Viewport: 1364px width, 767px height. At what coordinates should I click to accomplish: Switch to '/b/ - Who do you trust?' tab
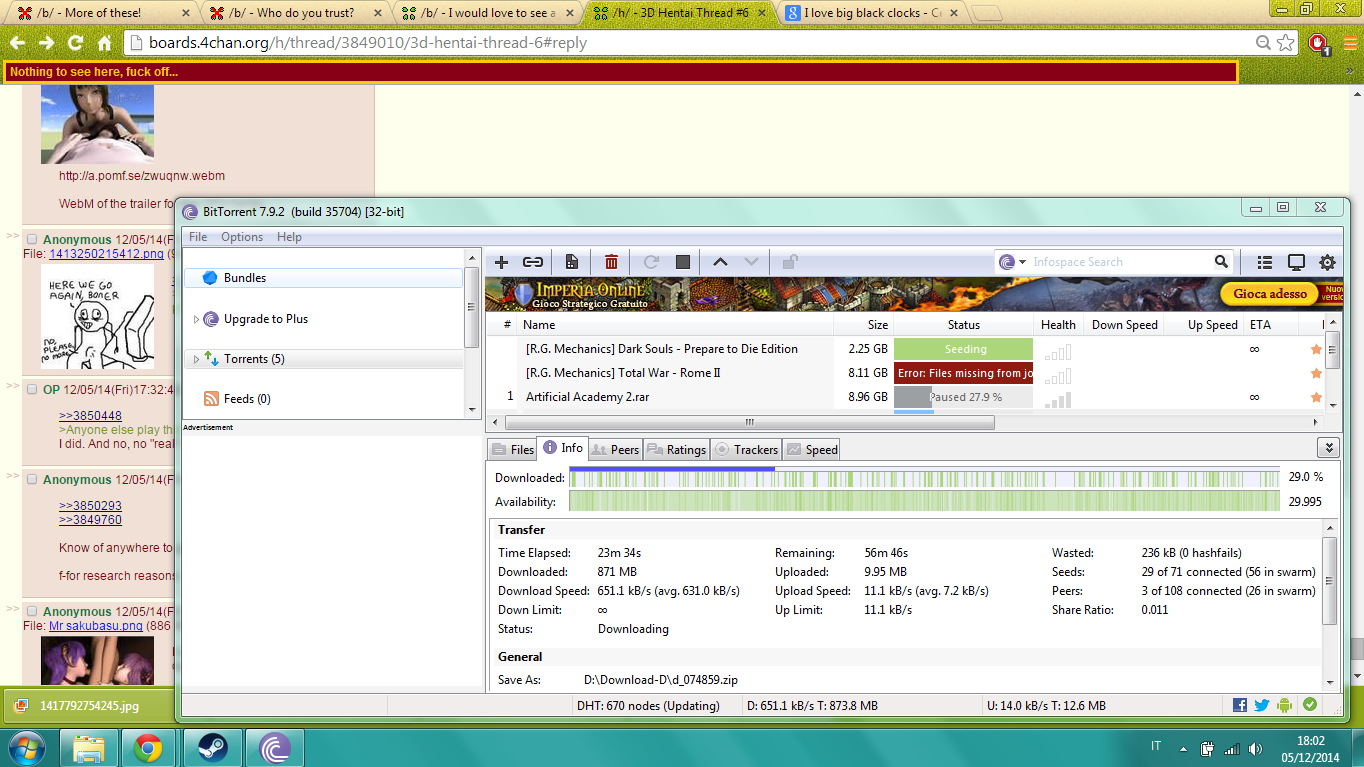point(293,12)
